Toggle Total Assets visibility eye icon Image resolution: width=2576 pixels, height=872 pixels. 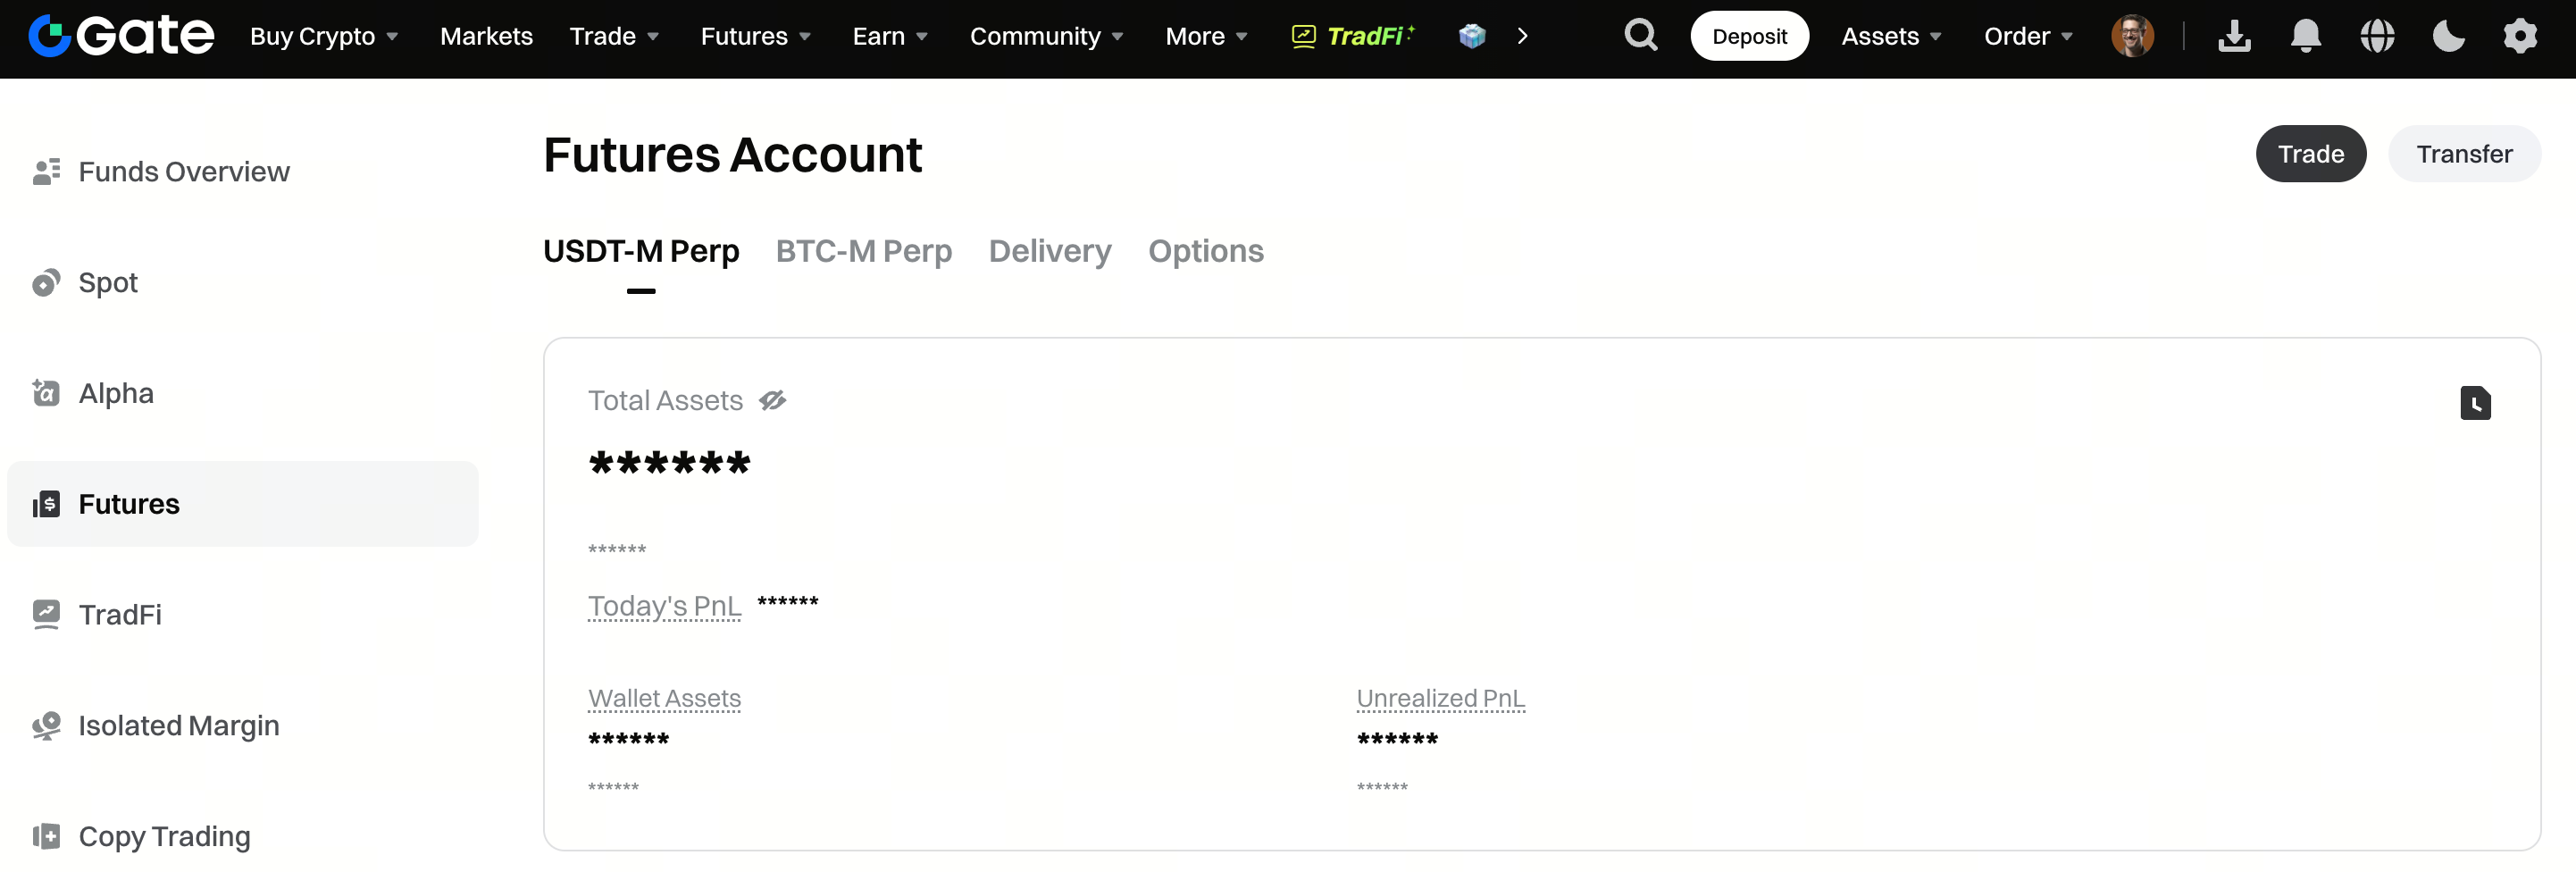point(772,401)
